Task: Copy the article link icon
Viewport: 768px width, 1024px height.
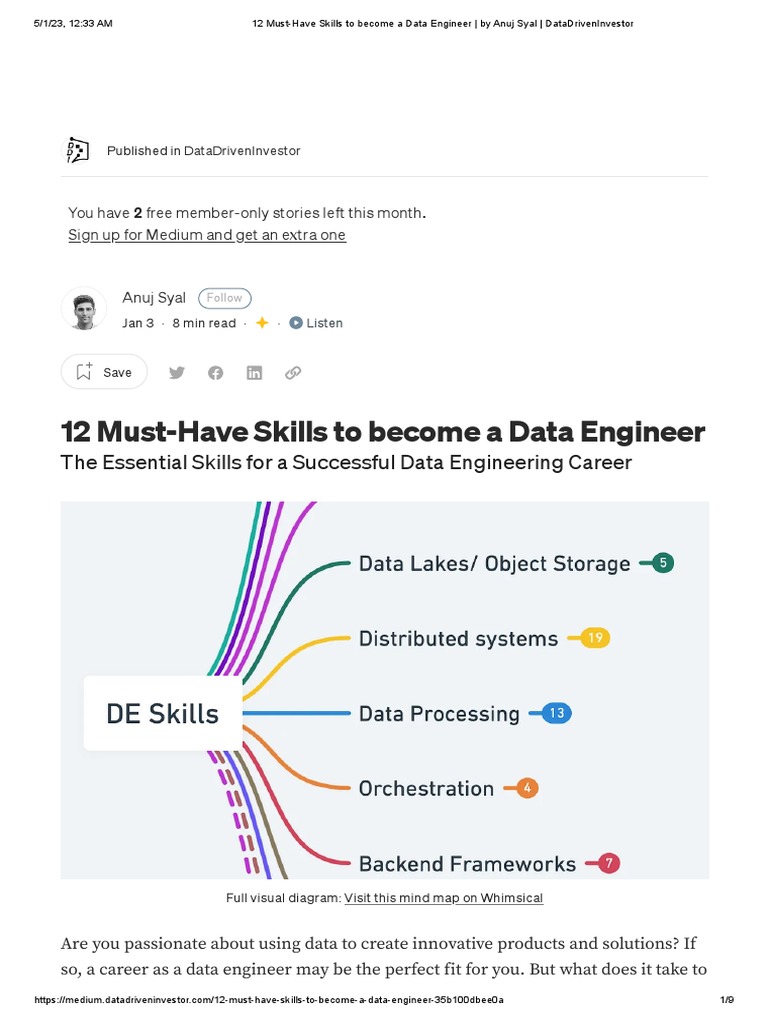Action: point(293,373)
